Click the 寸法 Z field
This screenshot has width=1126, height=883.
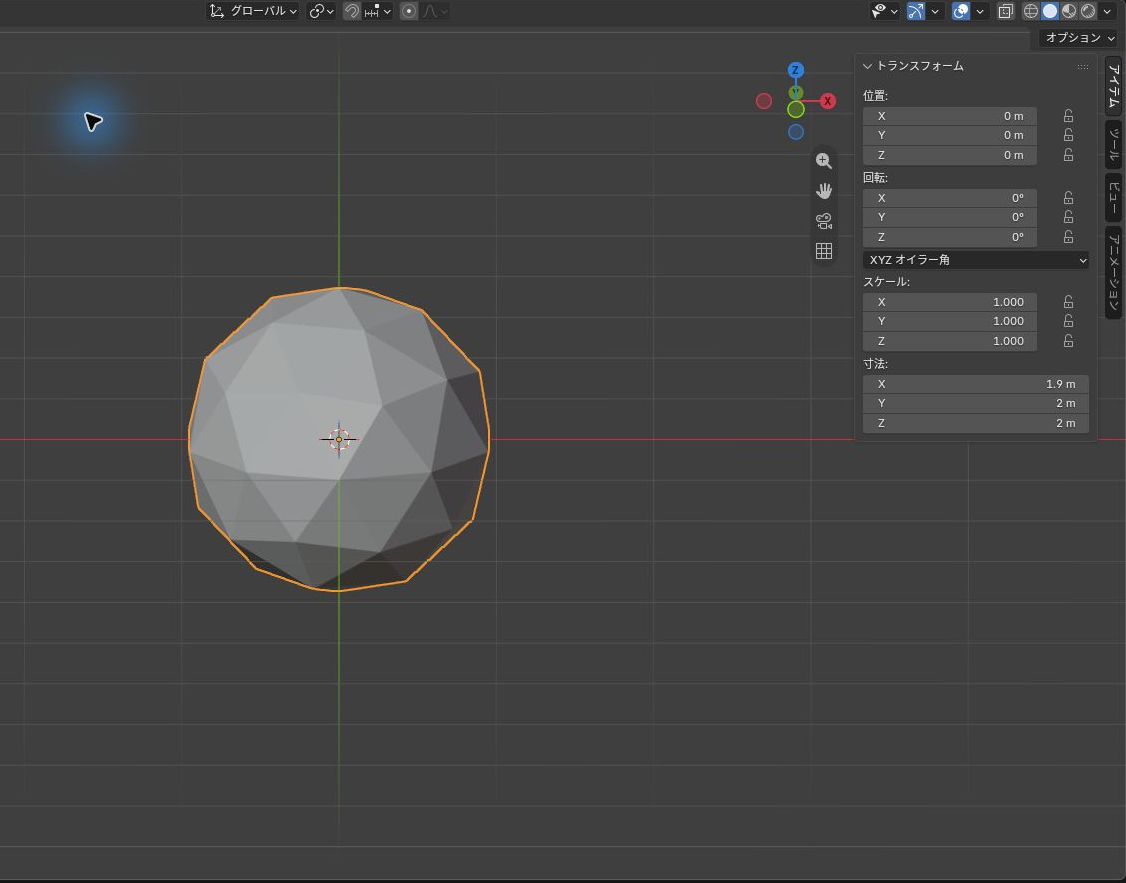(x=976, y=423)
